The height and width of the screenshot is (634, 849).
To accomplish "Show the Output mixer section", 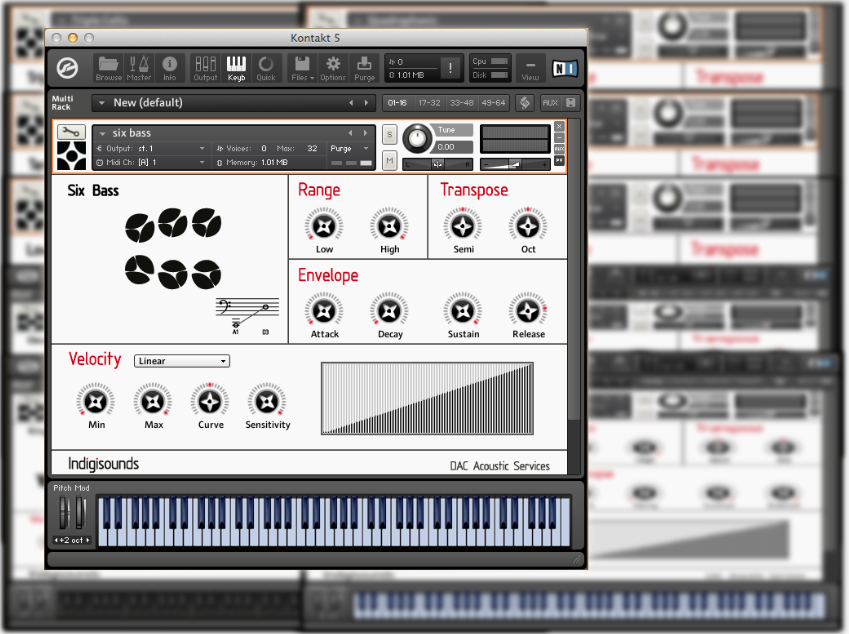I will (x=205, y=67).
